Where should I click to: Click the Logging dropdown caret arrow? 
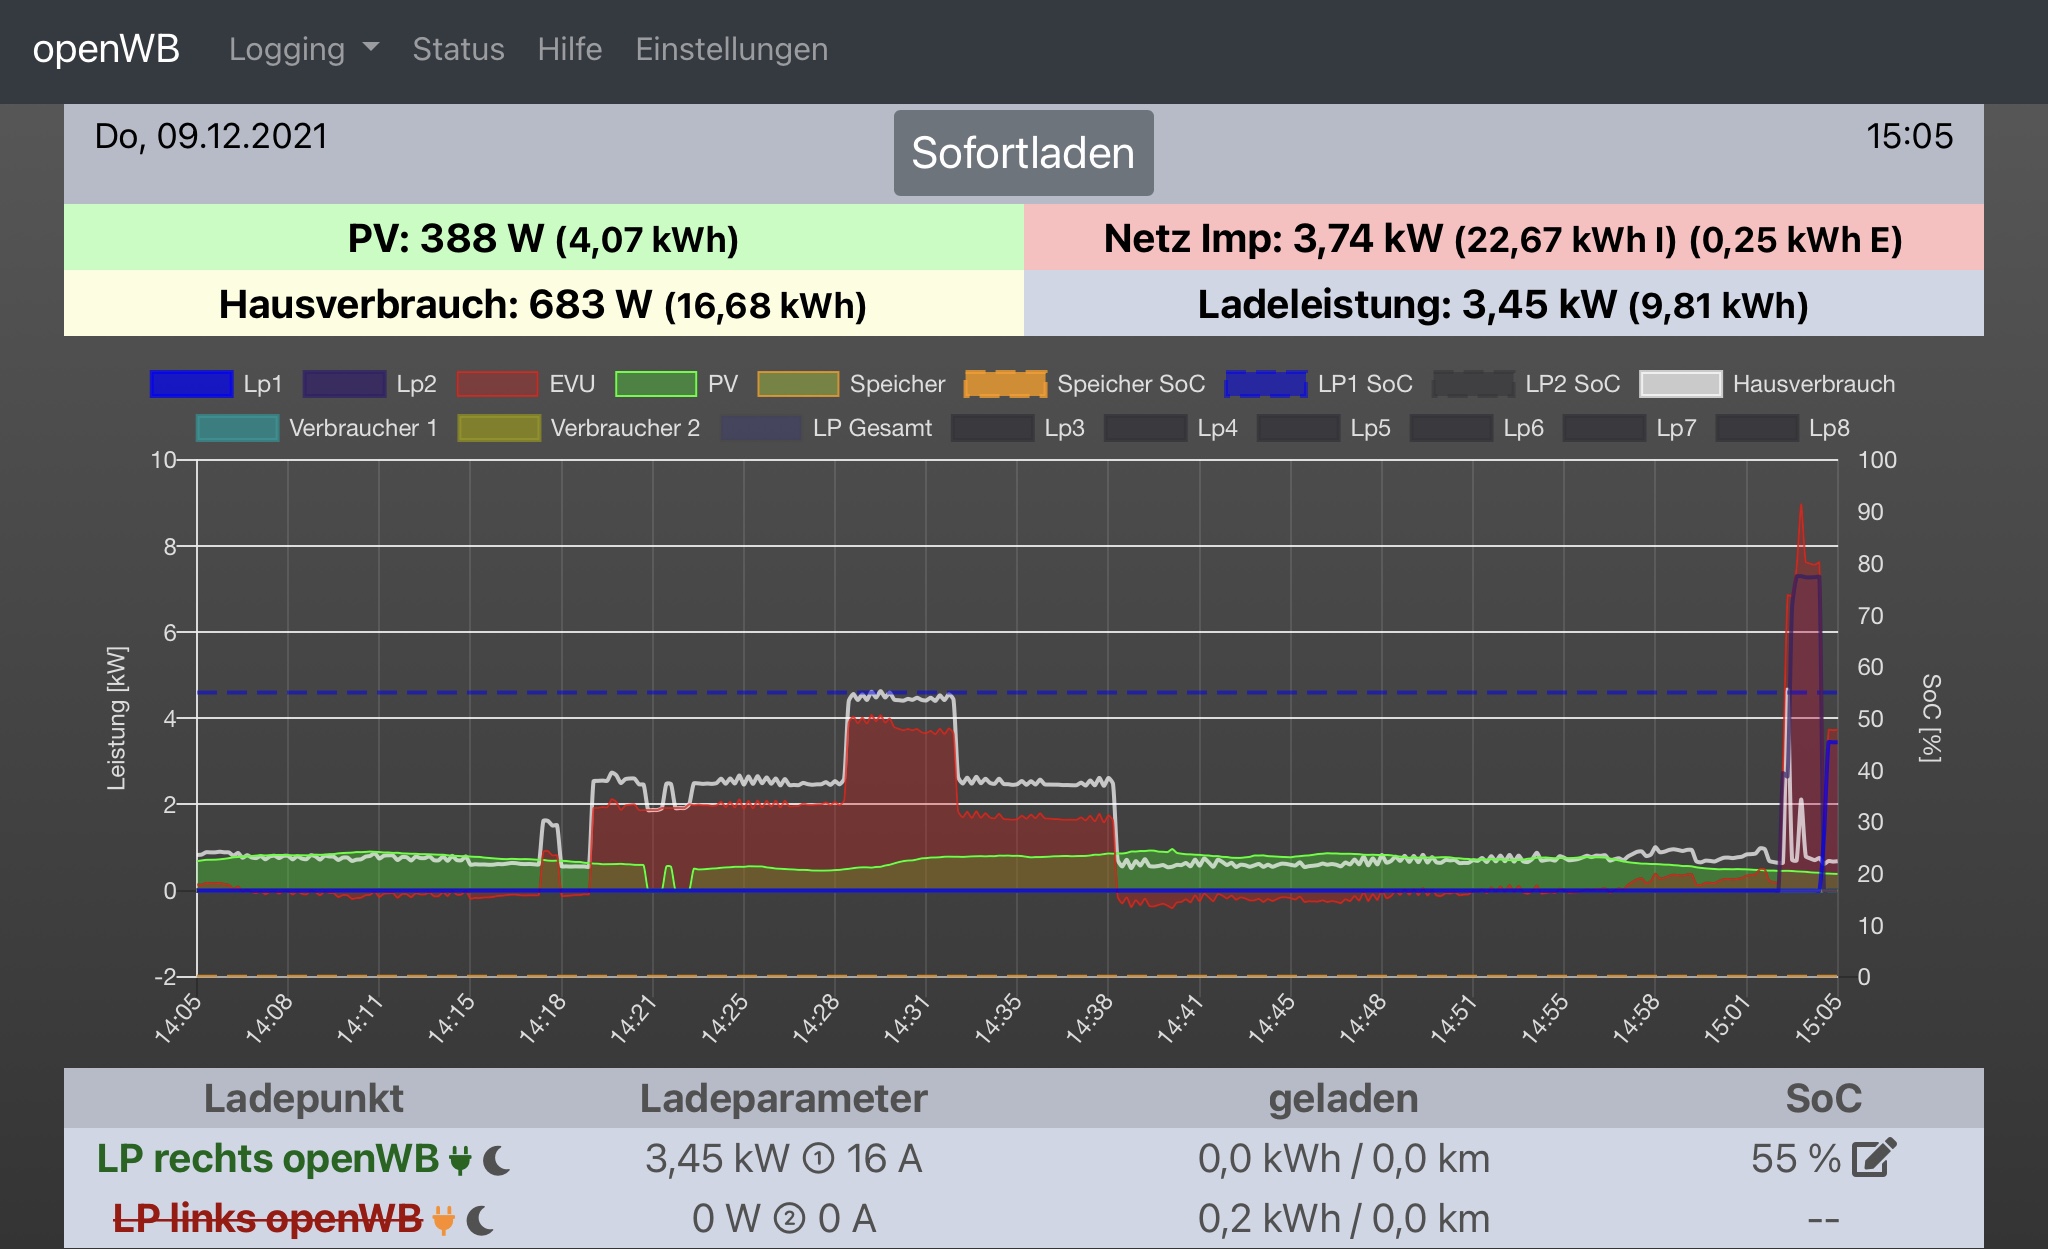pyautogui.click(x=371, y=47)
